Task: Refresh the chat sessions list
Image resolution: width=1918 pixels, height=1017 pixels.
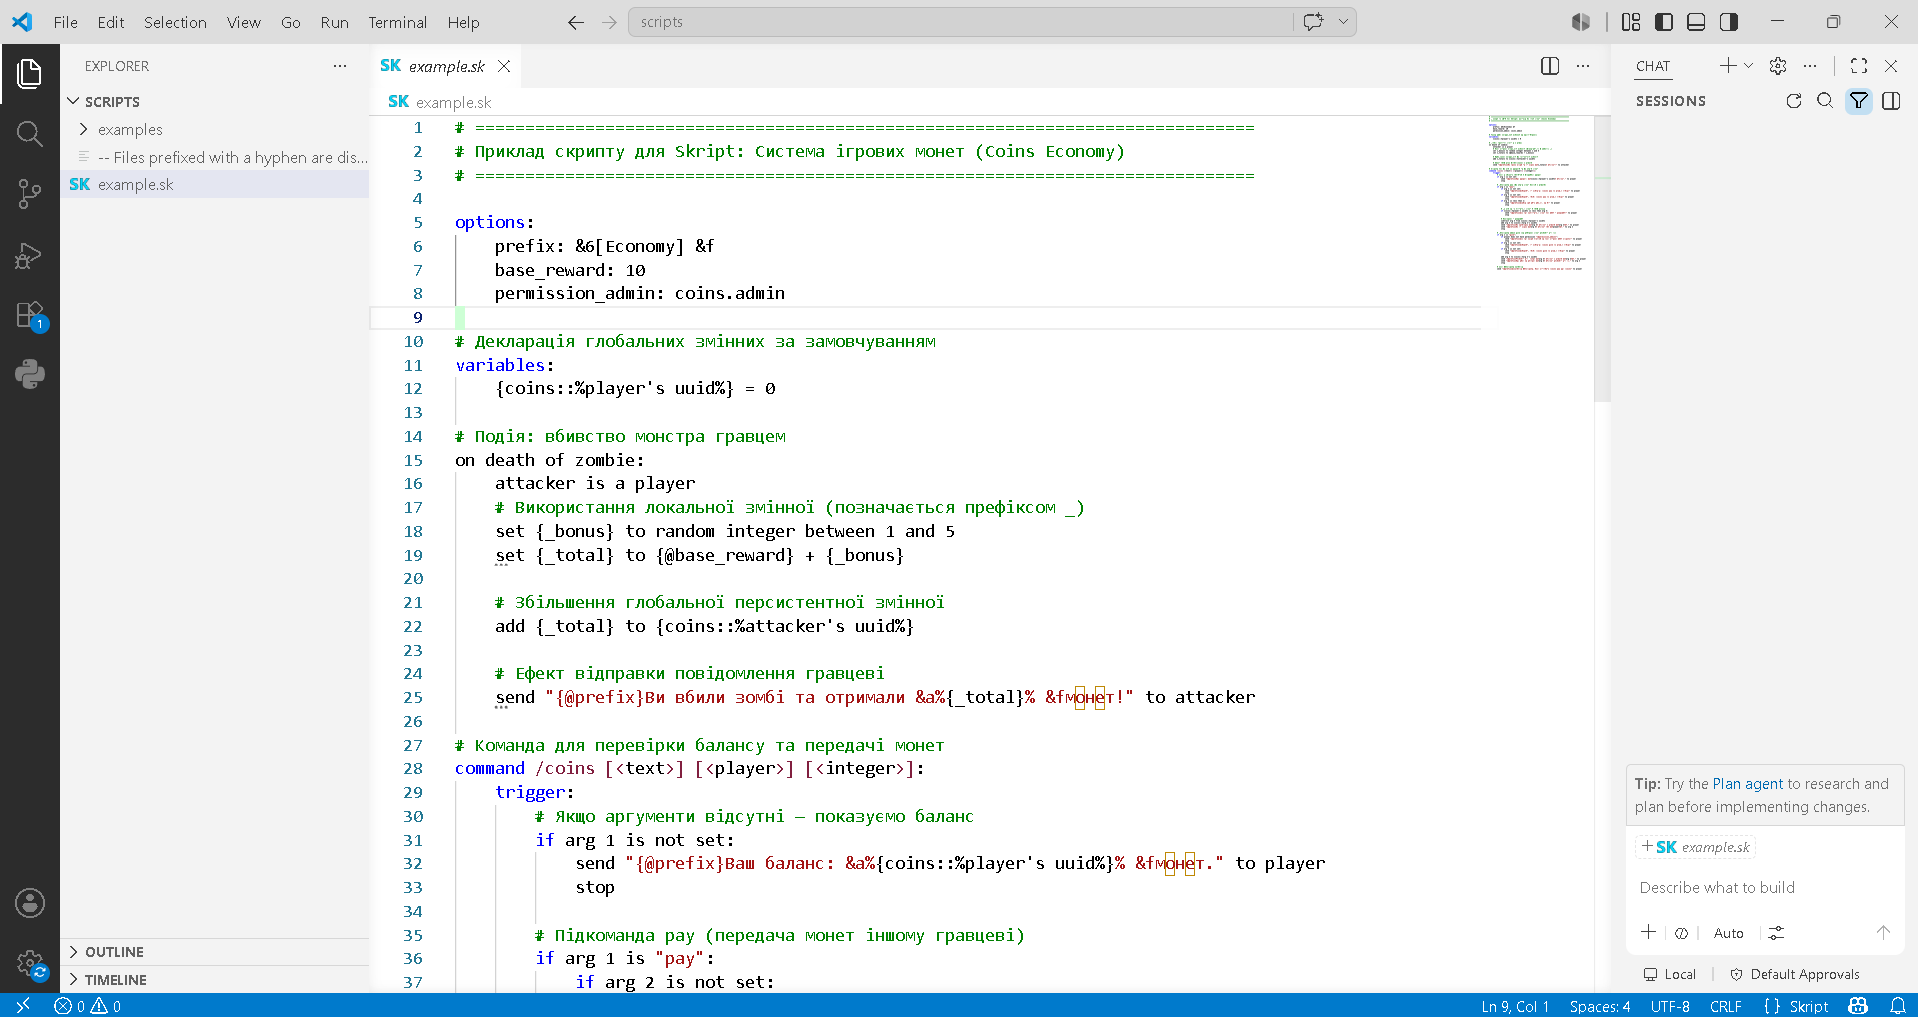Action: (1794, 101)
